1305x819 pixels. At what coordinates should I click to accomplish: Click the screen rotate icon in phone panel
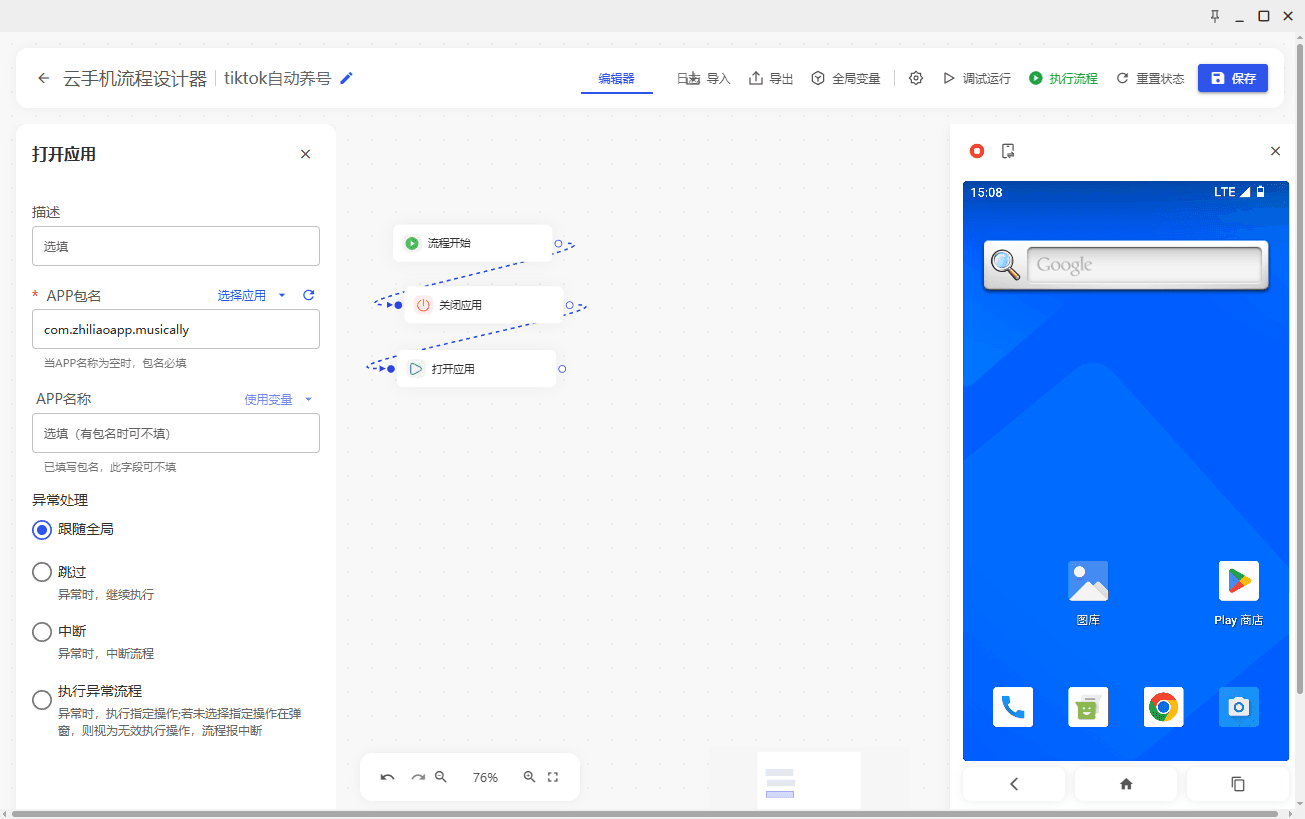(x=1009, y=151)
